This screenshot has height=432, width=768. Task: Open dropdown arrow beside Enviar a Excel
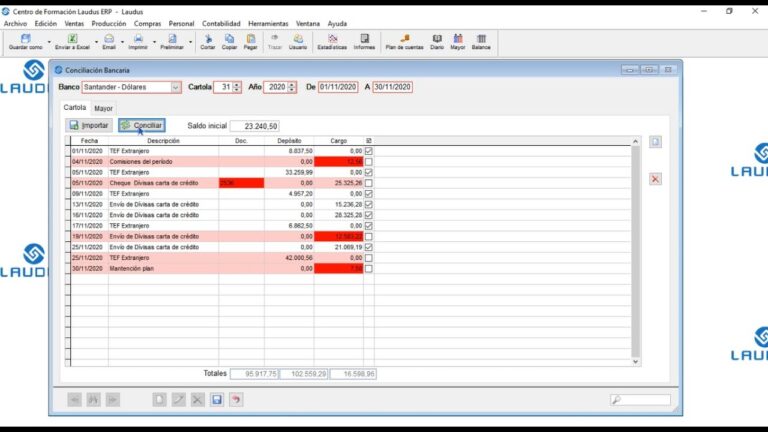[x=96, y=42]
